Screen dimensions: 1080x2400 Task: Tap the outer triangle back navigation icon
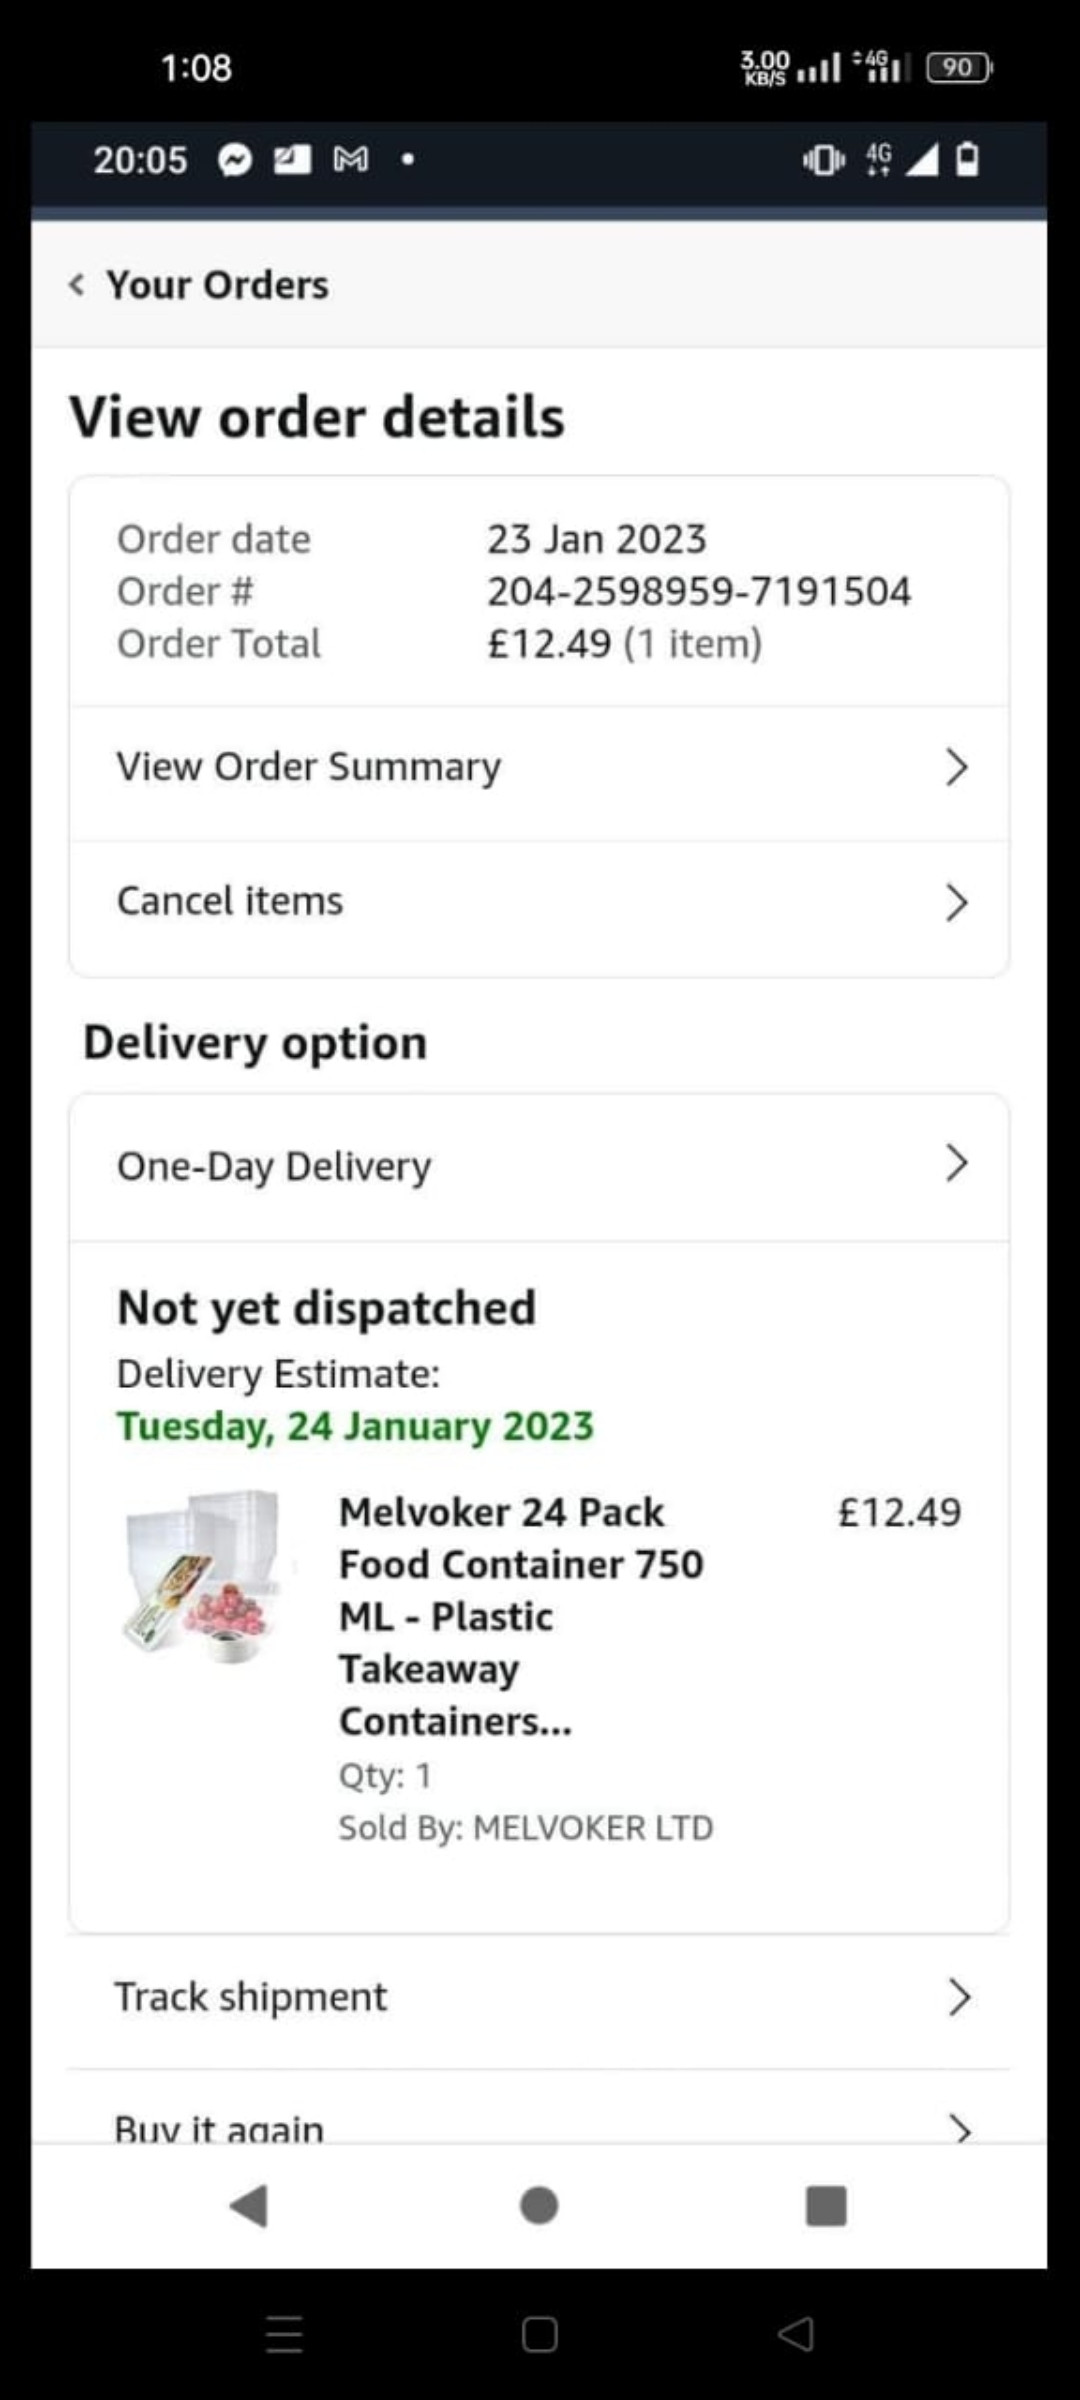796,2334
